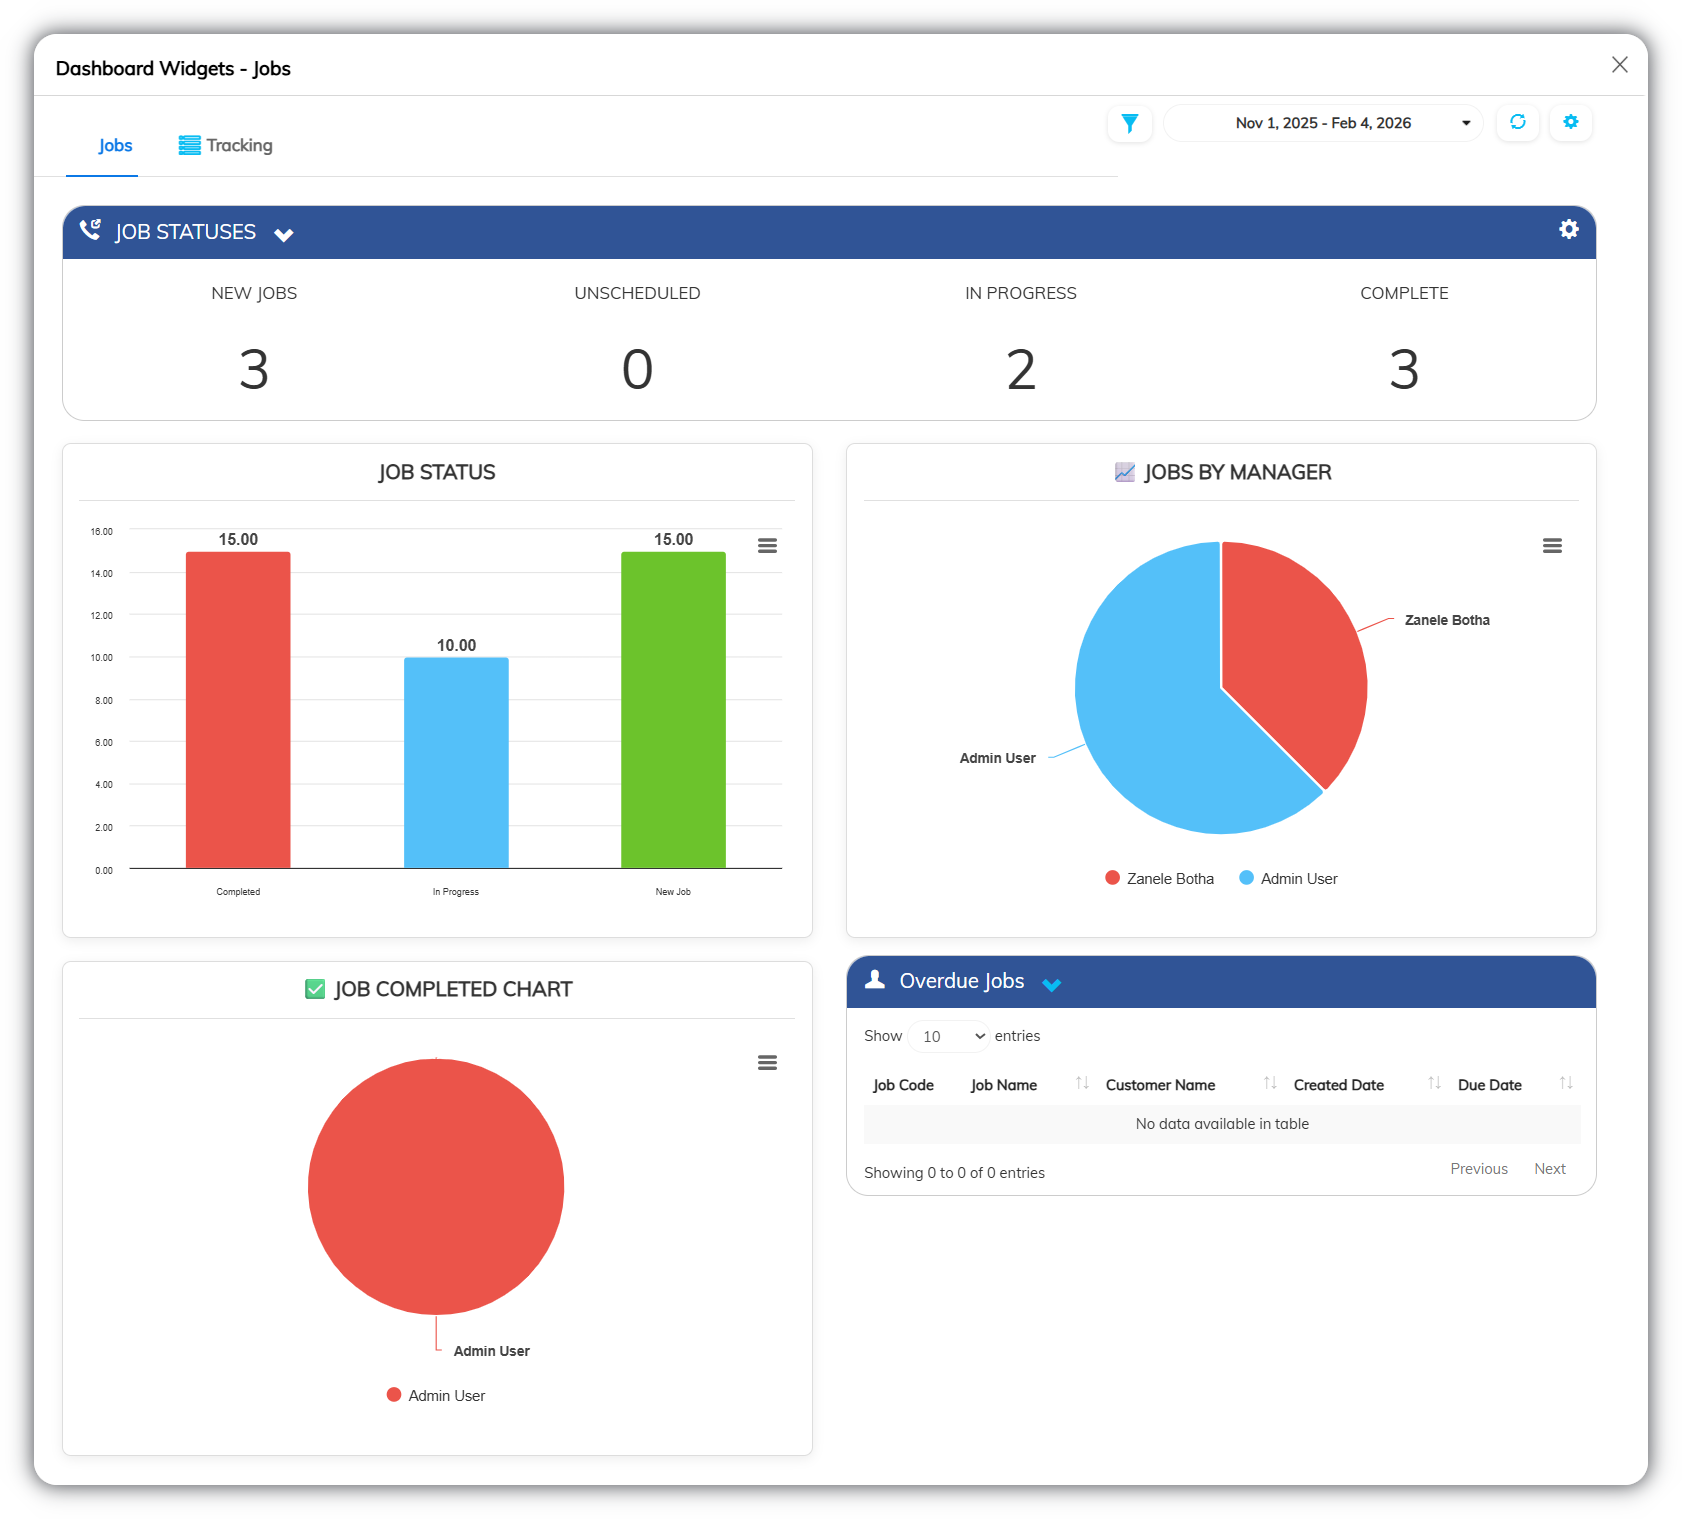Click the Unscheduled count 0

pos(637,370)
